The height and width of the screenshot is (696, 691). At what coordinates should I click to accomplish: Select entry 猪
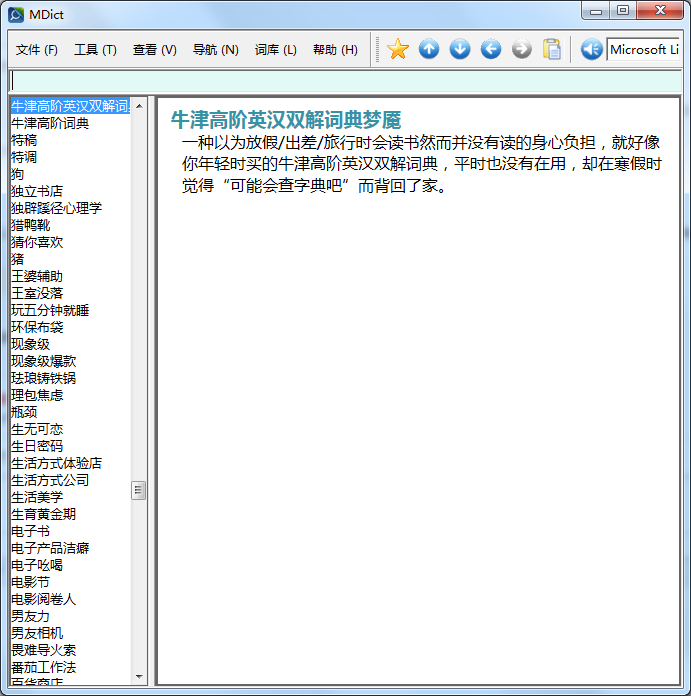[x=17, y=259]
